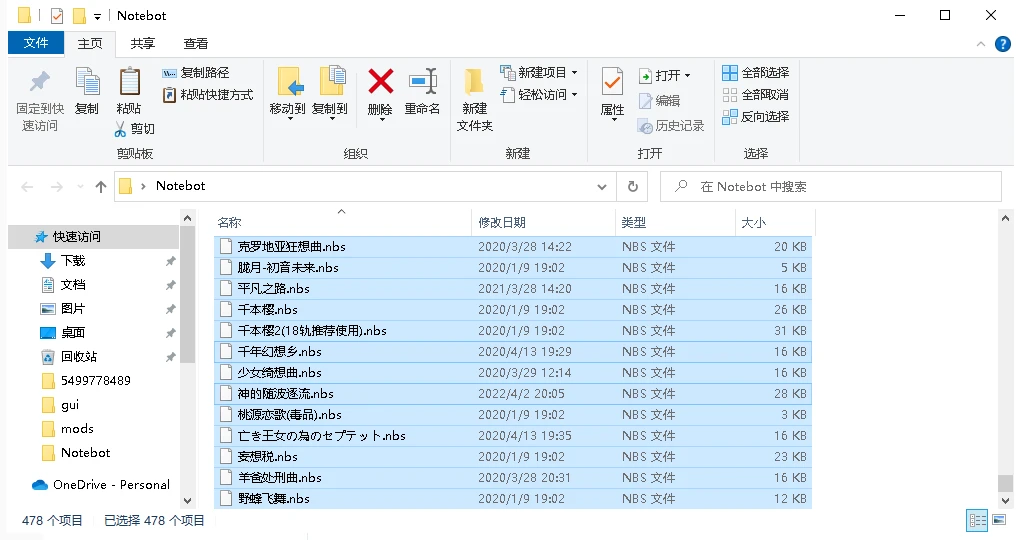The height and width of the screenshot is (540, 1022).
Task: Click Select all command
Action: pyautogui.click(x=756, y=72)
